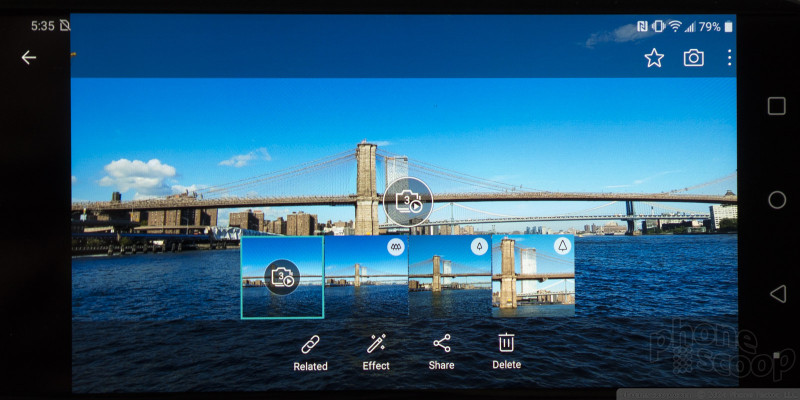Image resolution: width=800 pixels, height=400 pixels.
Task: Tap the Share label
Action: (442, 365)
